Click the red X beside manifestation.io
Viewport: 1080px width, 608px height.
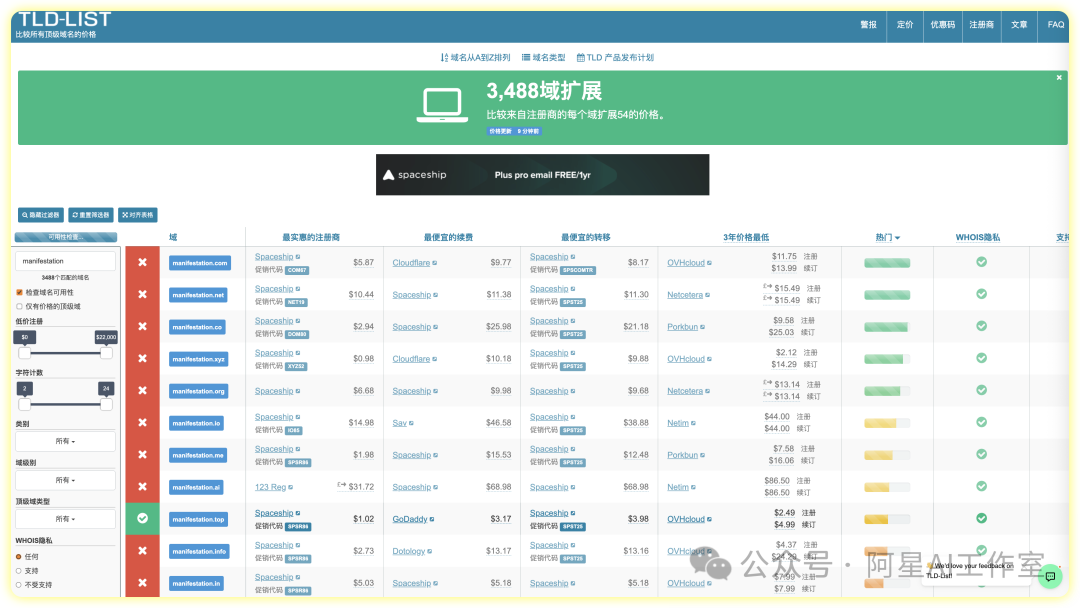(143, 422)
